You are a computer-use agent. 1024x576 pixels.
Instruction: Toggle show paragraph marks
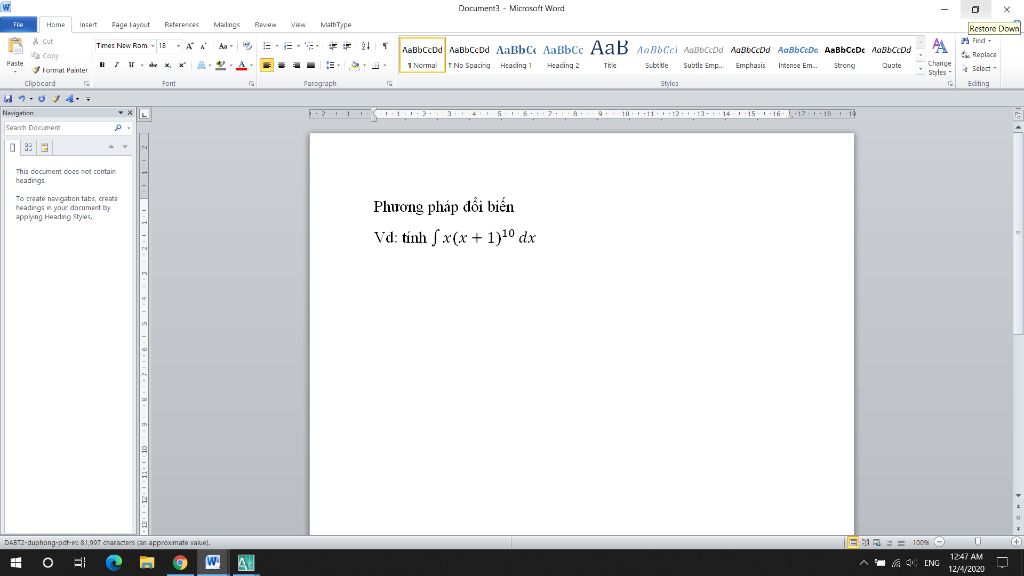385,46
